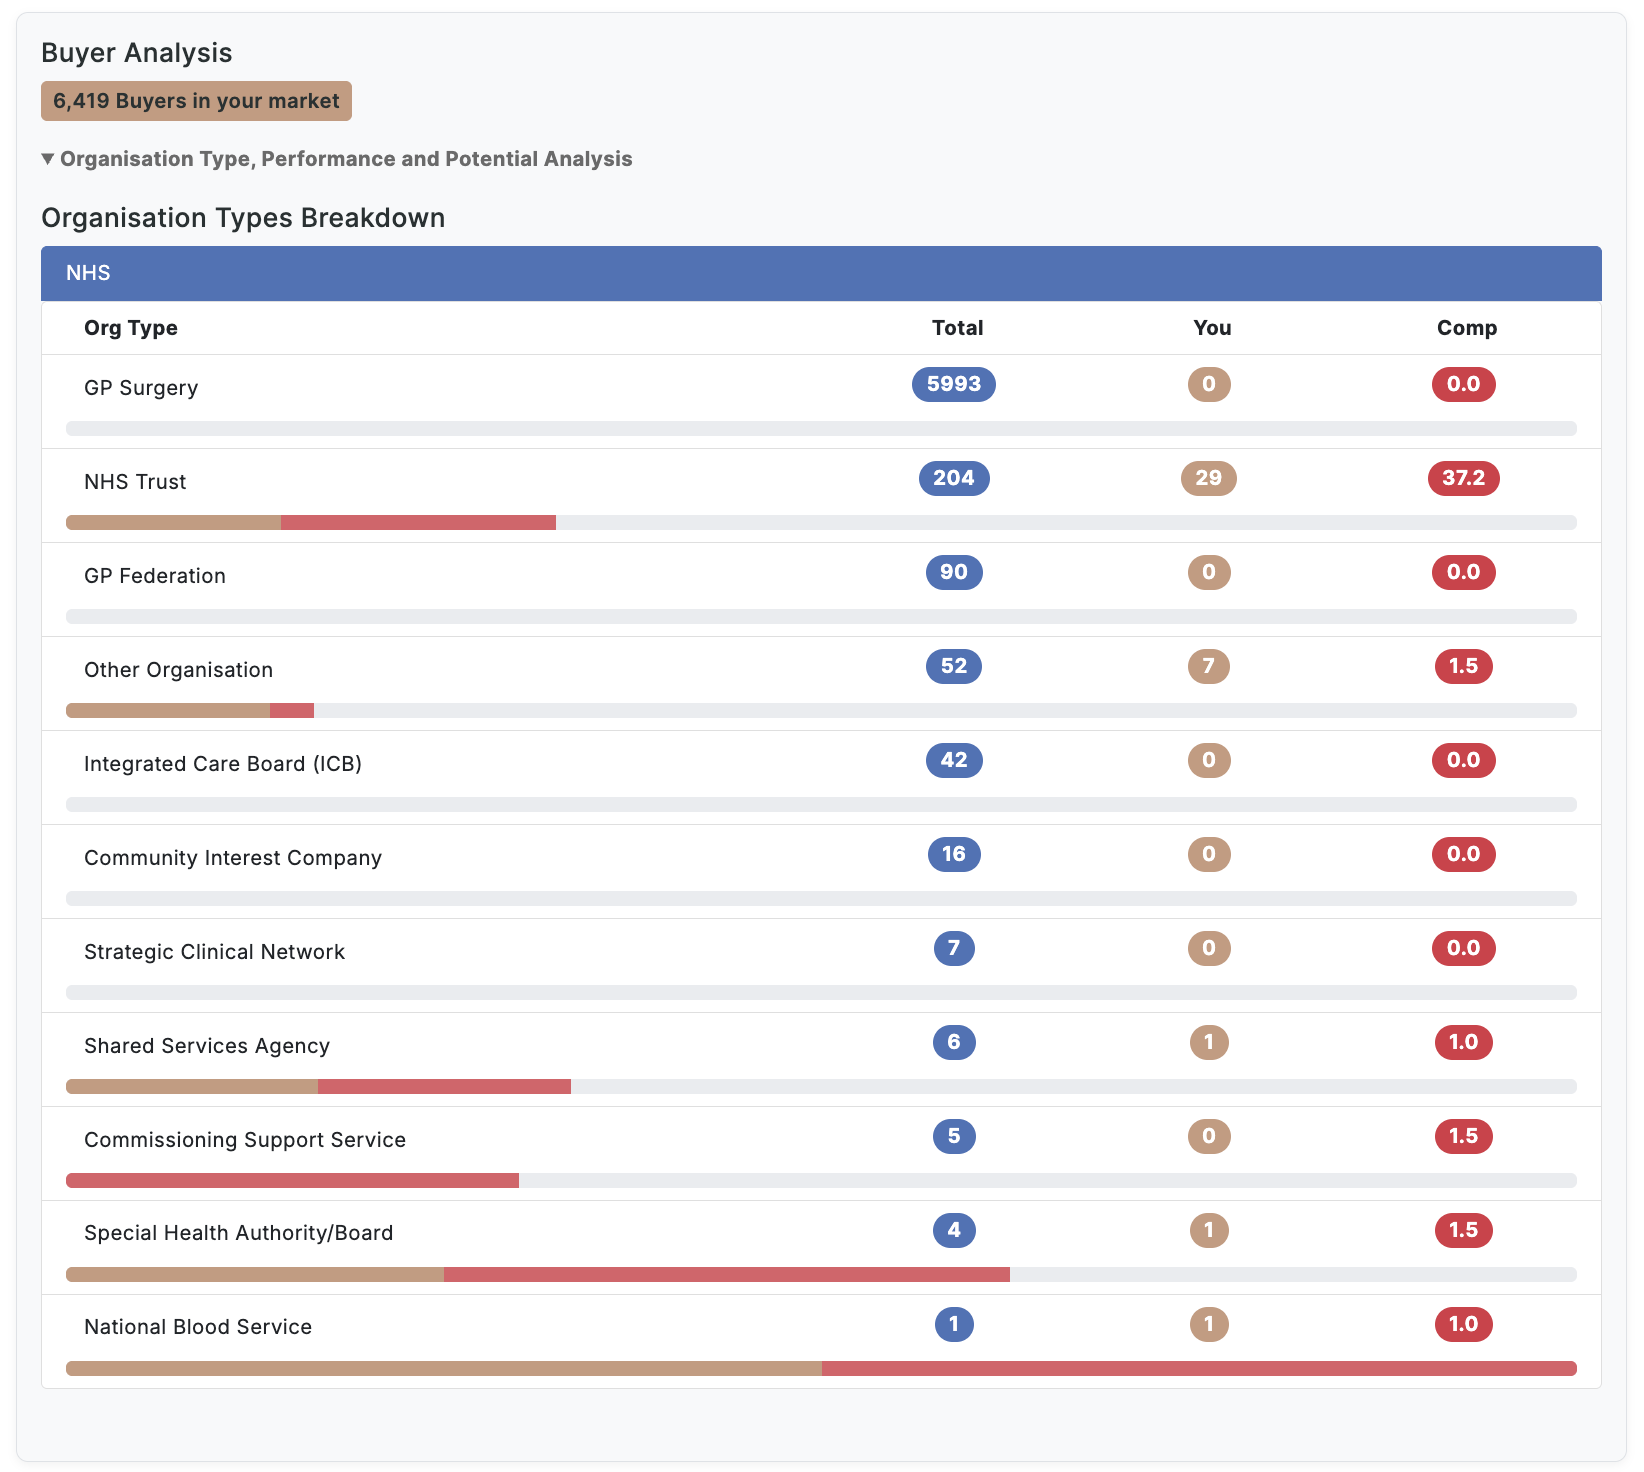Image resolution: width=1644 pixels, height=1472 pixels.
Task: Click the 1.5 Comp badge for Other Organisation
Action: [1464, 666]
